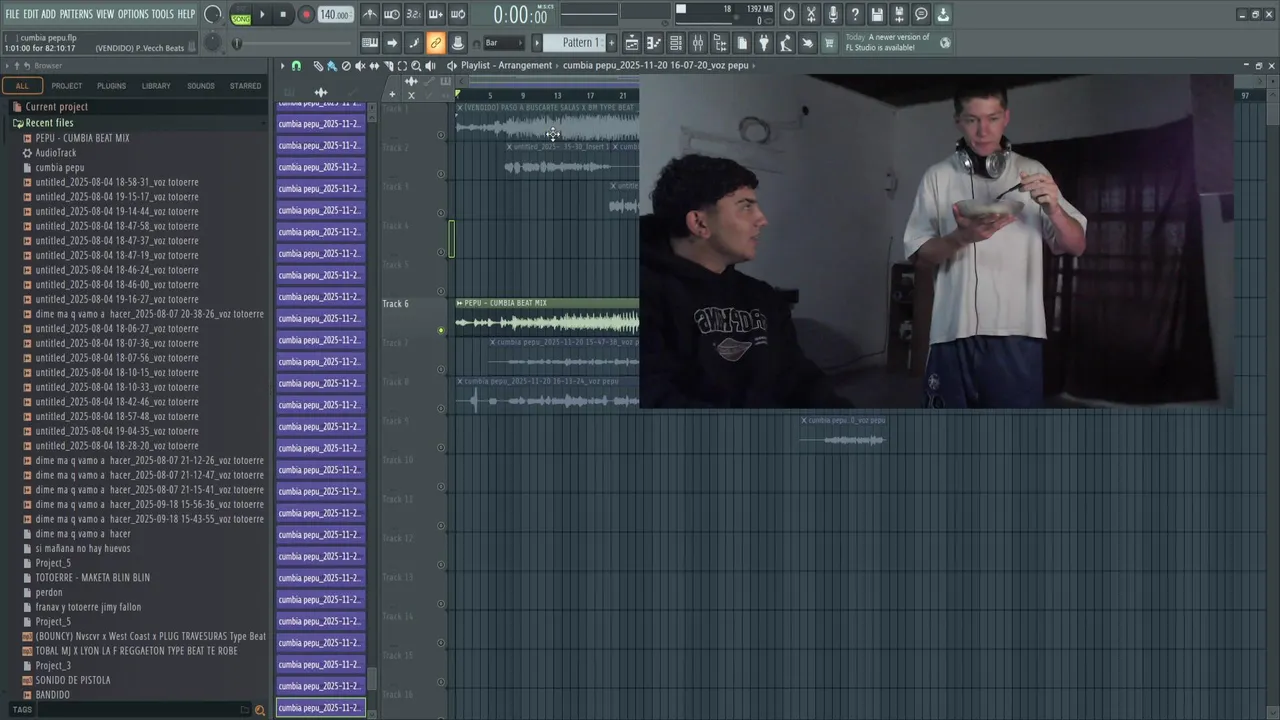
Task: Open the project picker pages icon
Action: click(x=742, y=43)
